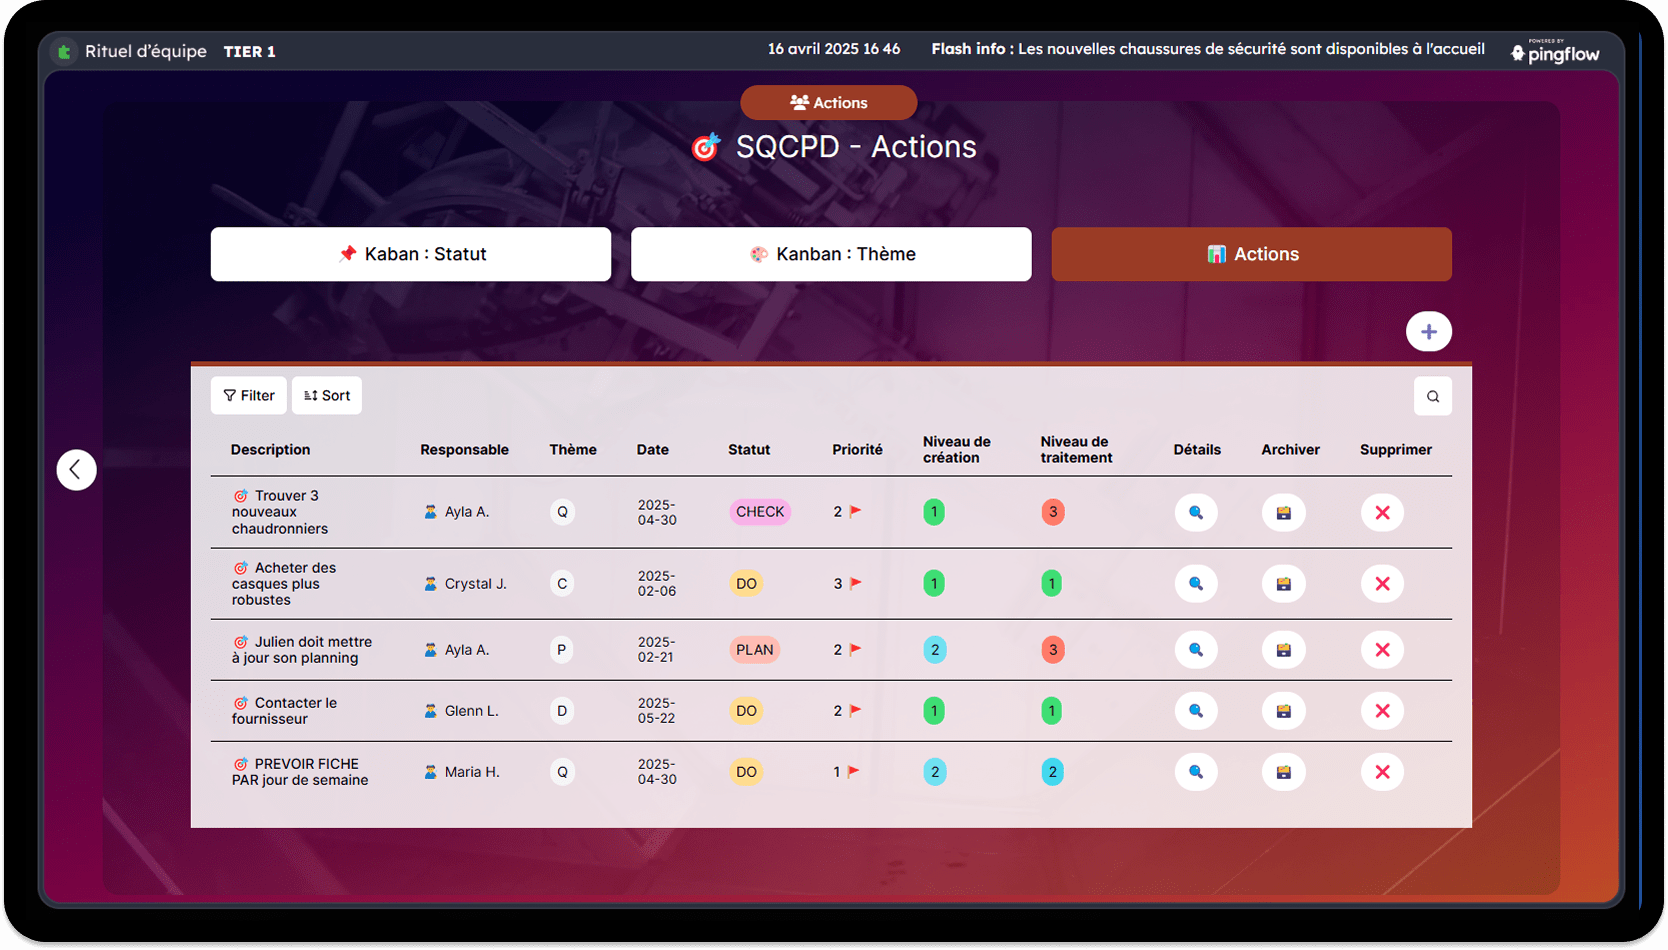The height and width of the screenshot is (950, 1668).
Task: Click the Rituel d'équipe title
Action: 146,51
